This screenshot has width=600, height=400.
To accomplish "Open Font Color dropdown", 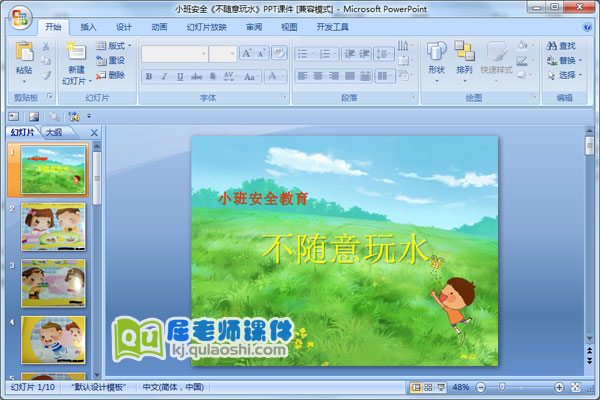I will coord(275,76).
